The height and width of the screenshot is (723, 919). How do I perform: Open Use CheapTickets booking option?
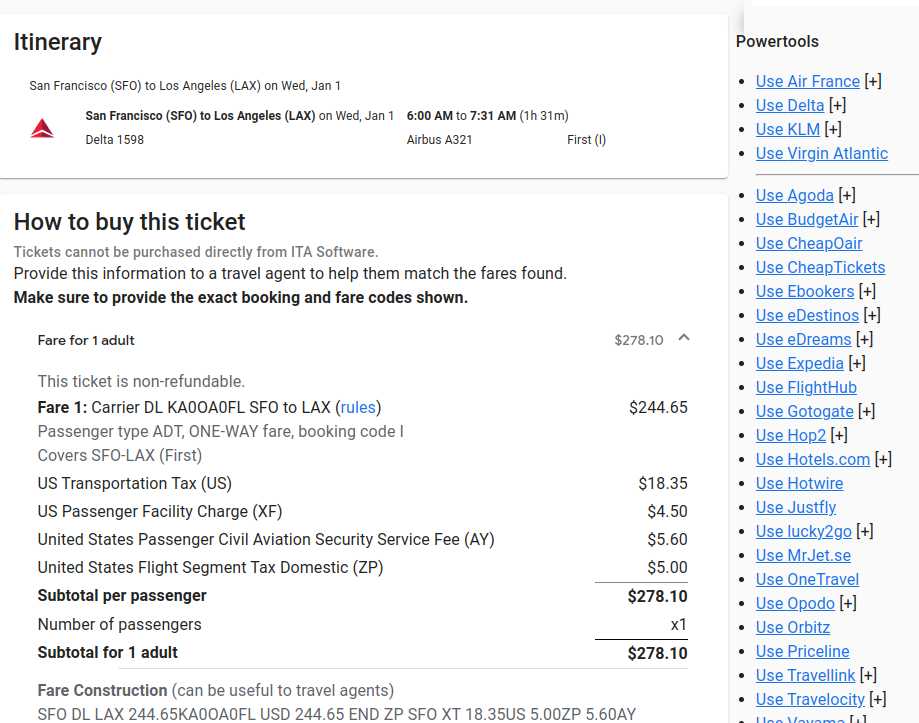(x=820, y=267)
